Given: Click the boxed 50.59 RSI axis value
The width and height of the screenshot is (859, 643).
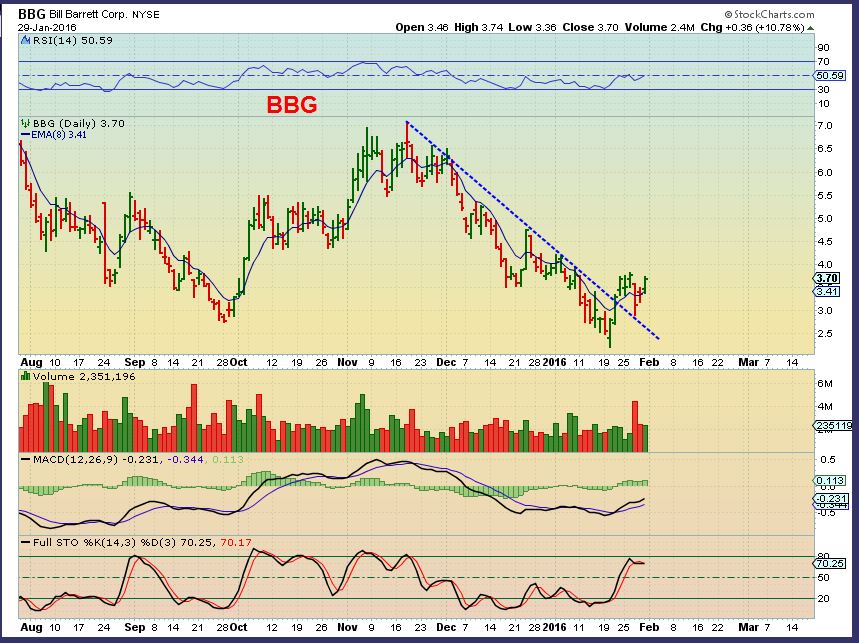Looking at the screenshot, I should click(830, 76).
